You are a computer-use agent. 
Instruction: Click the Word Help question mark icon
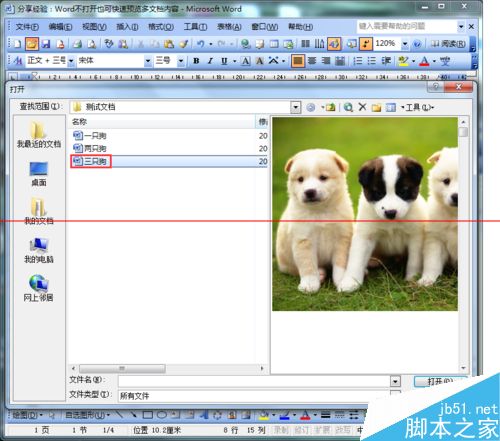417,44
